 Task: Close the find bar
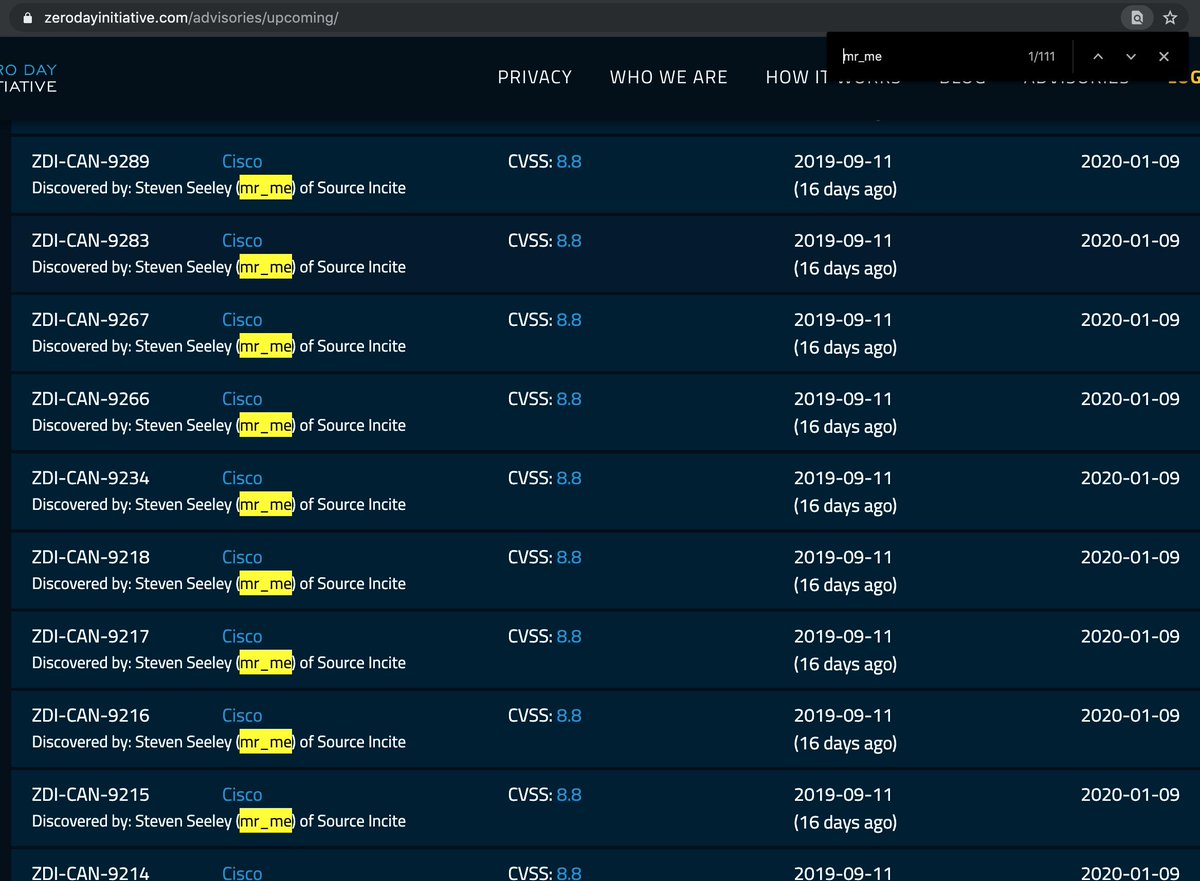click(1164, 57)
